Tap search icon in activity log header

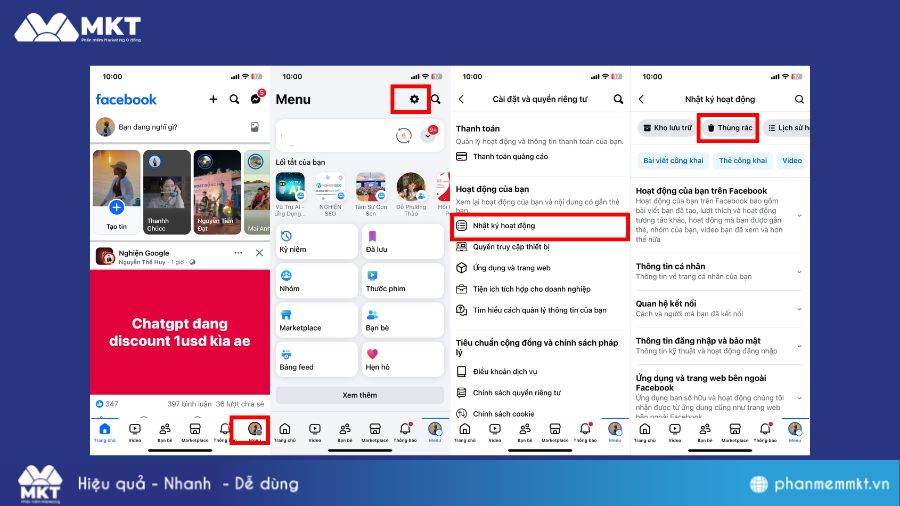point(799,99)
